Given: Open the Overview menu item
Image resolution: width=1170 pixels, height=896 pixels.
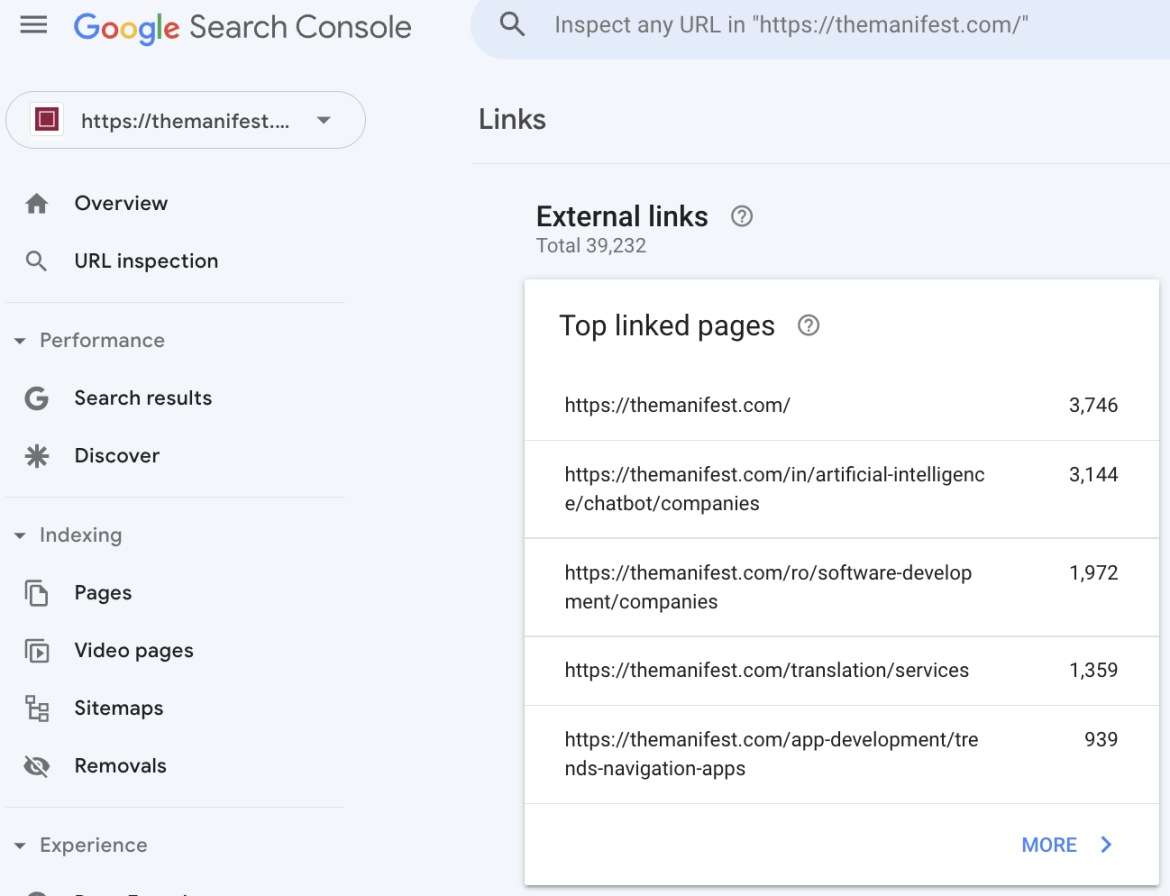Looking at the screenshot, I should tap(120, 202).
